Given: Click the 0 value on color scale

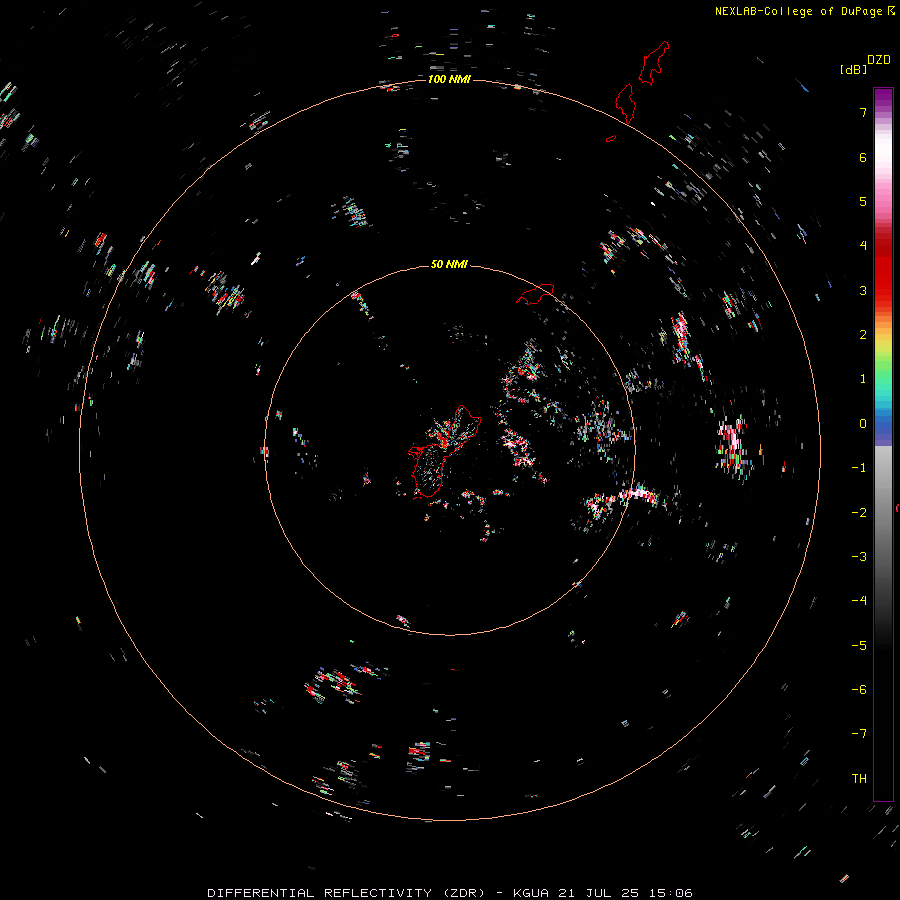Looking at the screenshot, I should (x=863, y=423).
